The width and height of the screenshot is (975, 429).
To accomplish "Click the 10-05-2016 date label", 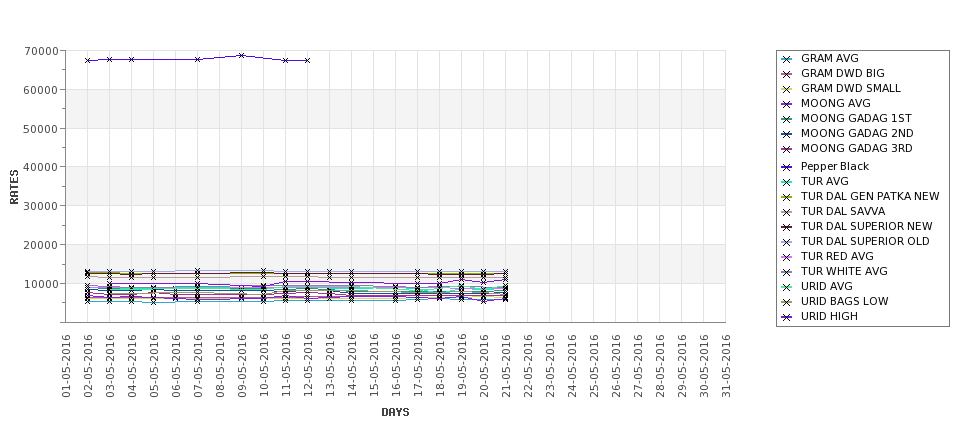I will 264,366.
